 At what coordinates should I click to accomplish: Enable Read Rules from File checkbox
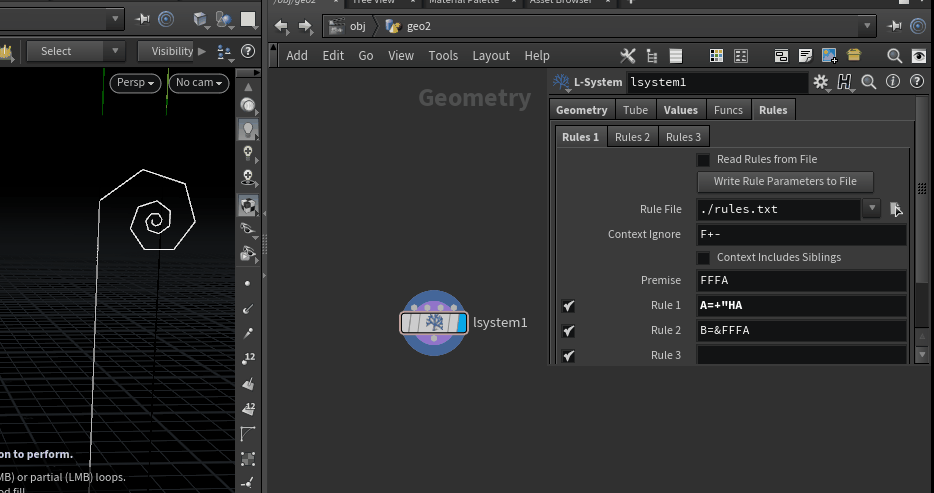click(x=703, y=160)
